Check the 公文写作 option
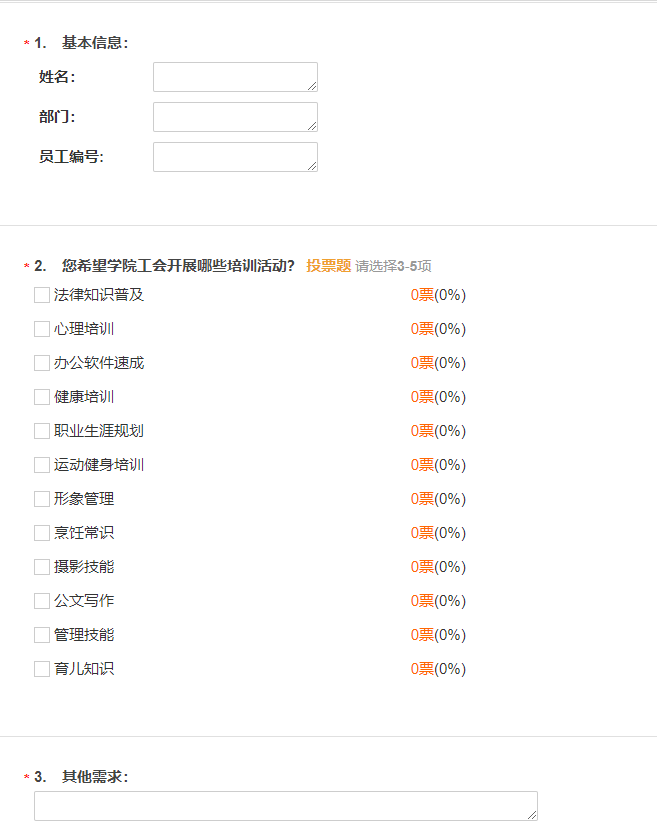Viewport: 657px width, 832px height. click(x=42, y=601)
